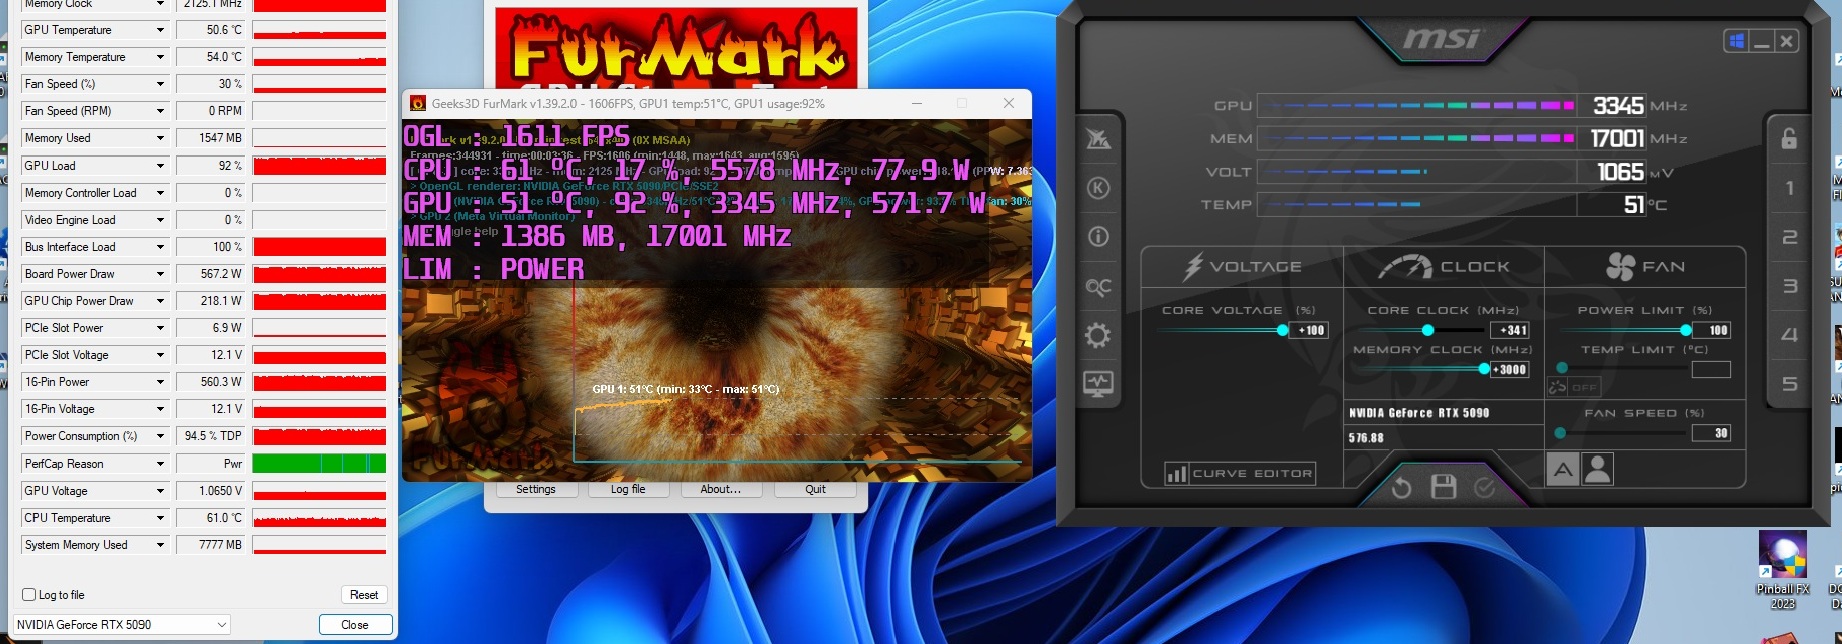Launch the OC Scanner icon in Afterburner
The image size is (1842, 644).
click(x=1098, y=287)
